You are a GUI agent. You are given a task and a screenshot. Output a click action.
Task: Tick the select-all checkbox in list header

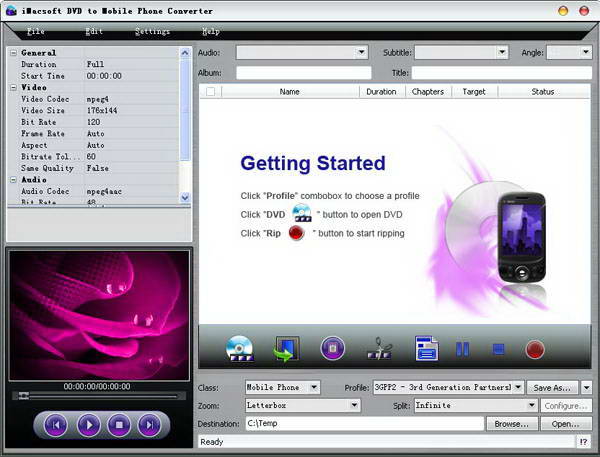[210, 92]
